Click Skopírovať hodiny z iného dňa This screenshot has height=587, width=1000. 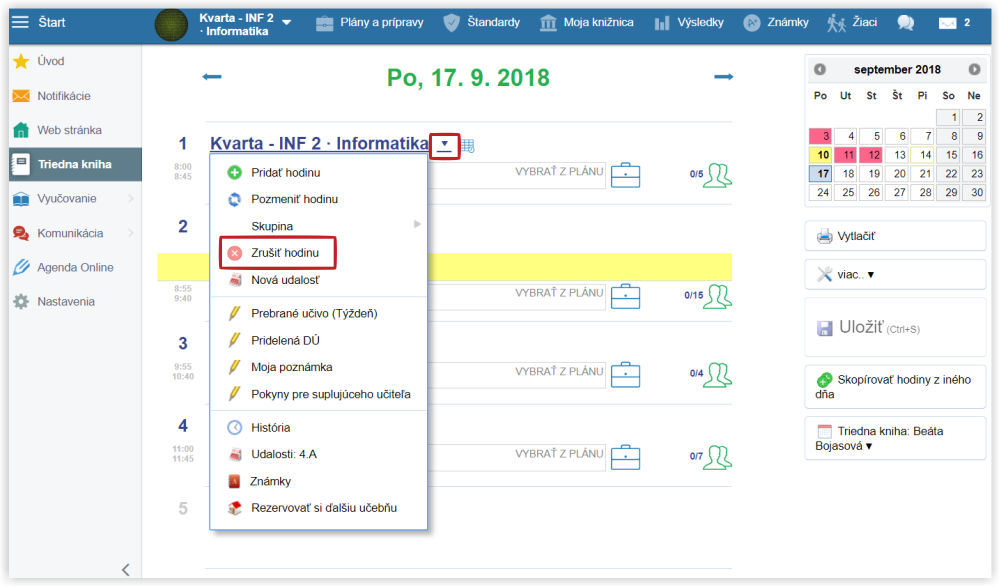(x=895, y=387)
